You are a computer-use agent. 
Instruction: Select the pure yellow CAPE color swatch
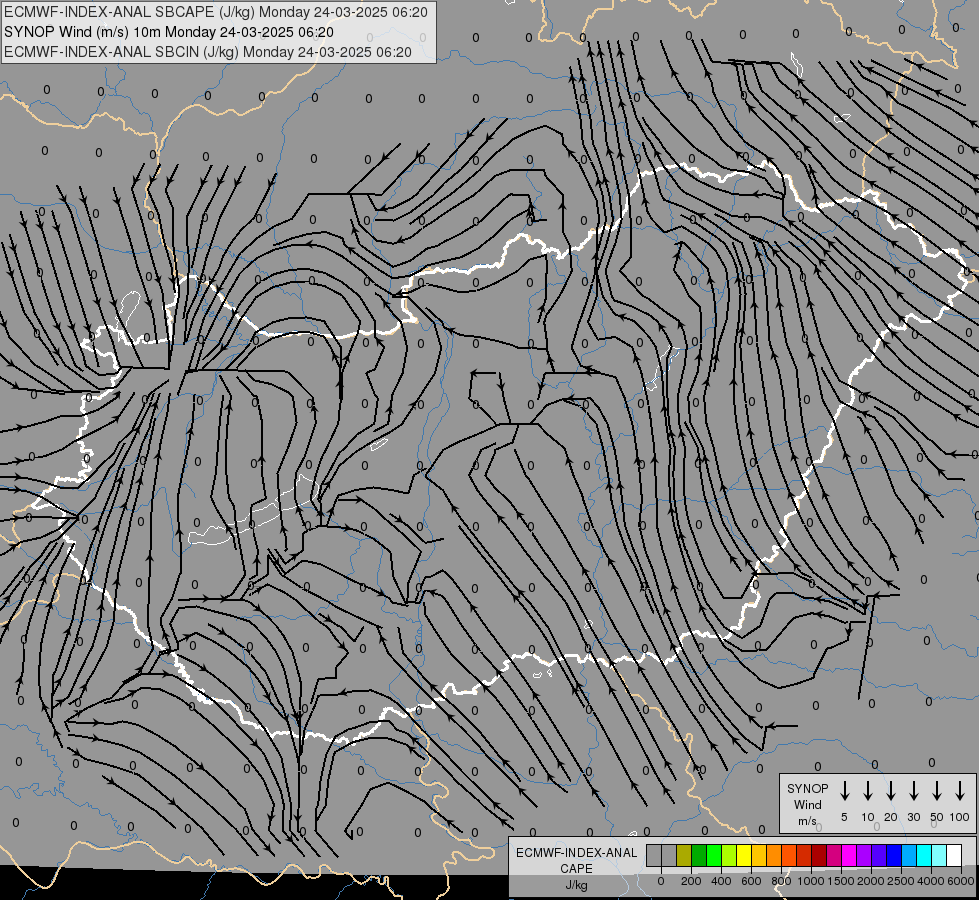click(x=744, y=855)
